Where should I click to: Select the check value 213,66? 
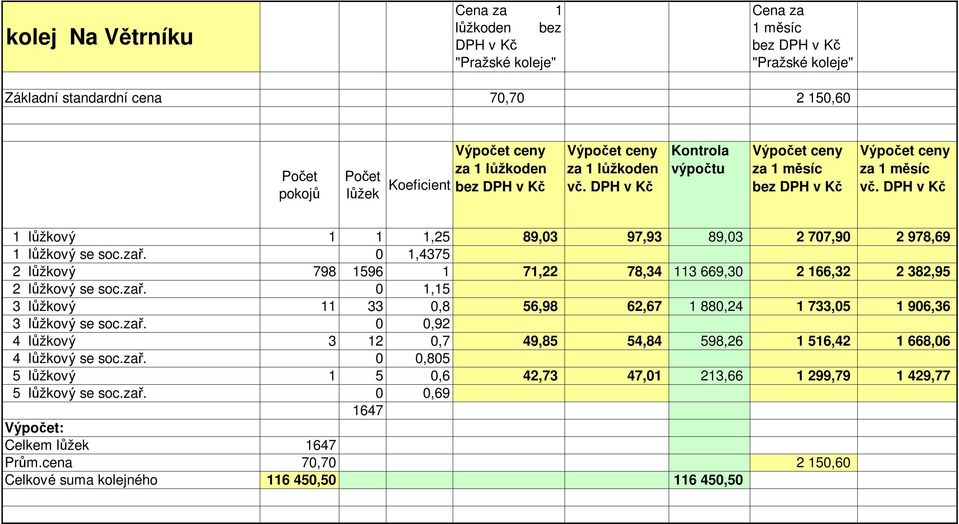[709, 375]
